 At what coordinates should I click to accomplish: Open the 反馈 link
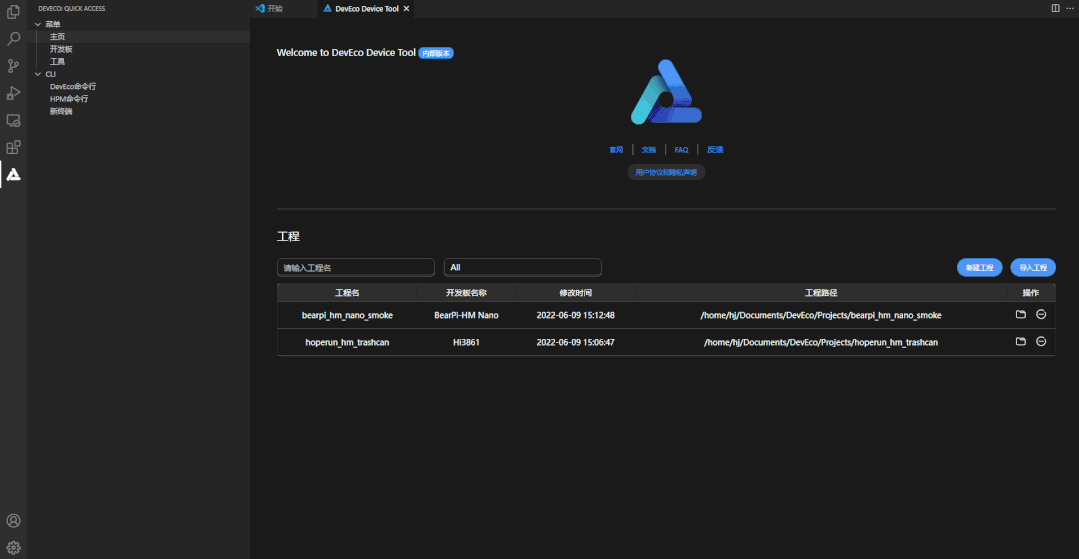[x=715, y=149]
